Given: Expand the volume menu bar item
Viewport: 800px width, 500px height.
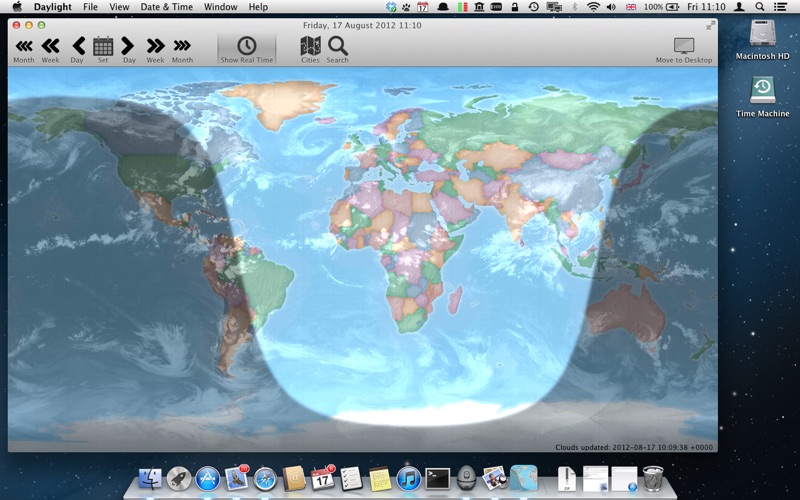Looking at the screenshot, I should coord(611,7).
